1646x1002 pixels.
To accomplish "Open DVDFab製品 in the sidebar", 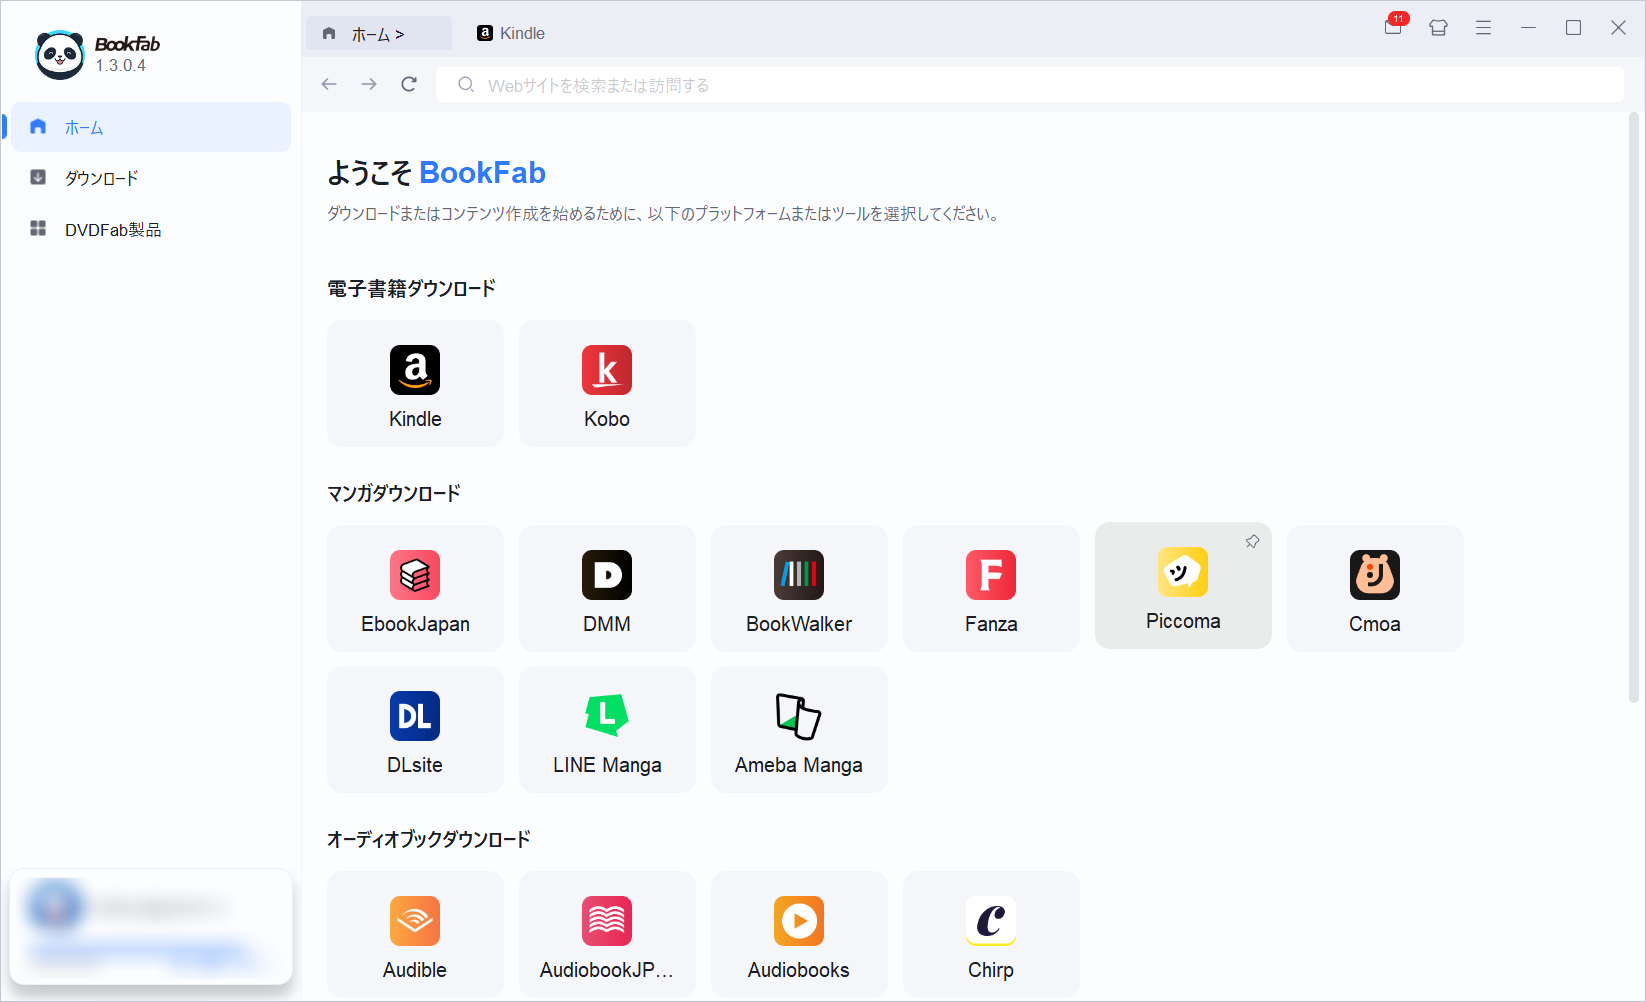I will (x=150, y=229).
